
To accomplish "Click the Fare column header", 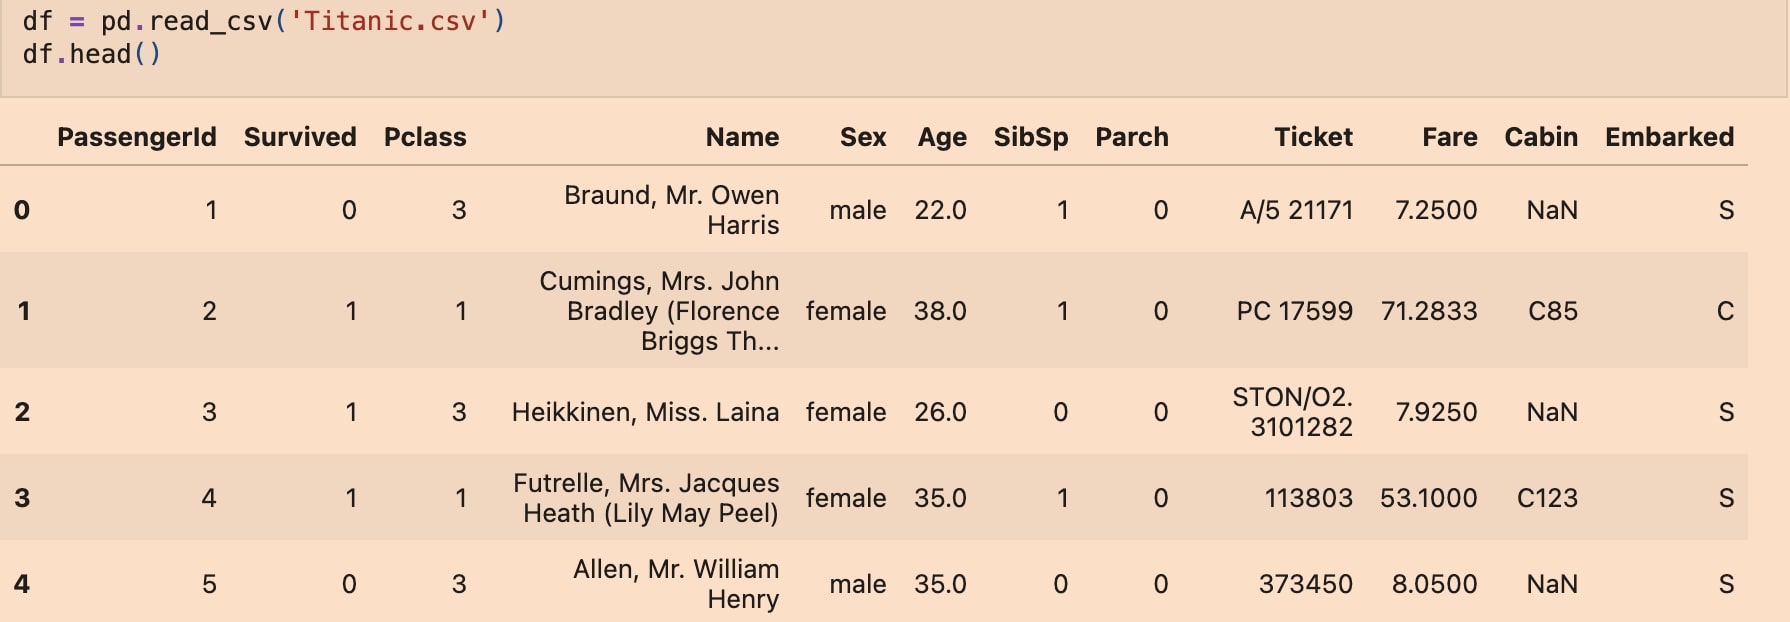I will pyautogui.click(x=1450, y=137).
